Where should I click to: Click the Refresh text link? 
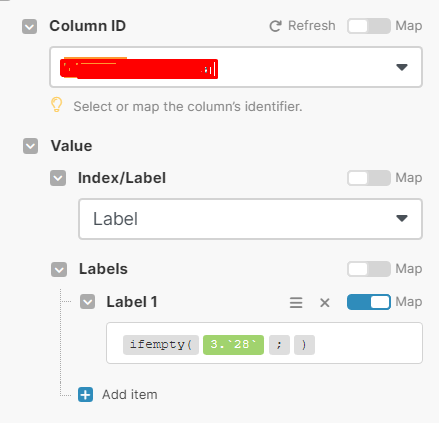(312, 26)
